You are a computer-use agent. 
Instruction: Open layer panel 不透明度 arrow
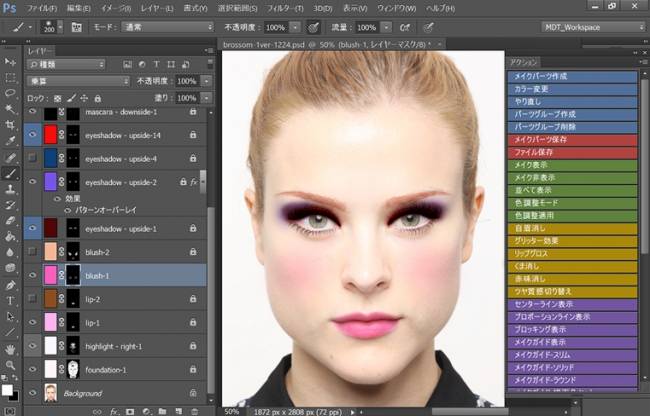point(206,81)
